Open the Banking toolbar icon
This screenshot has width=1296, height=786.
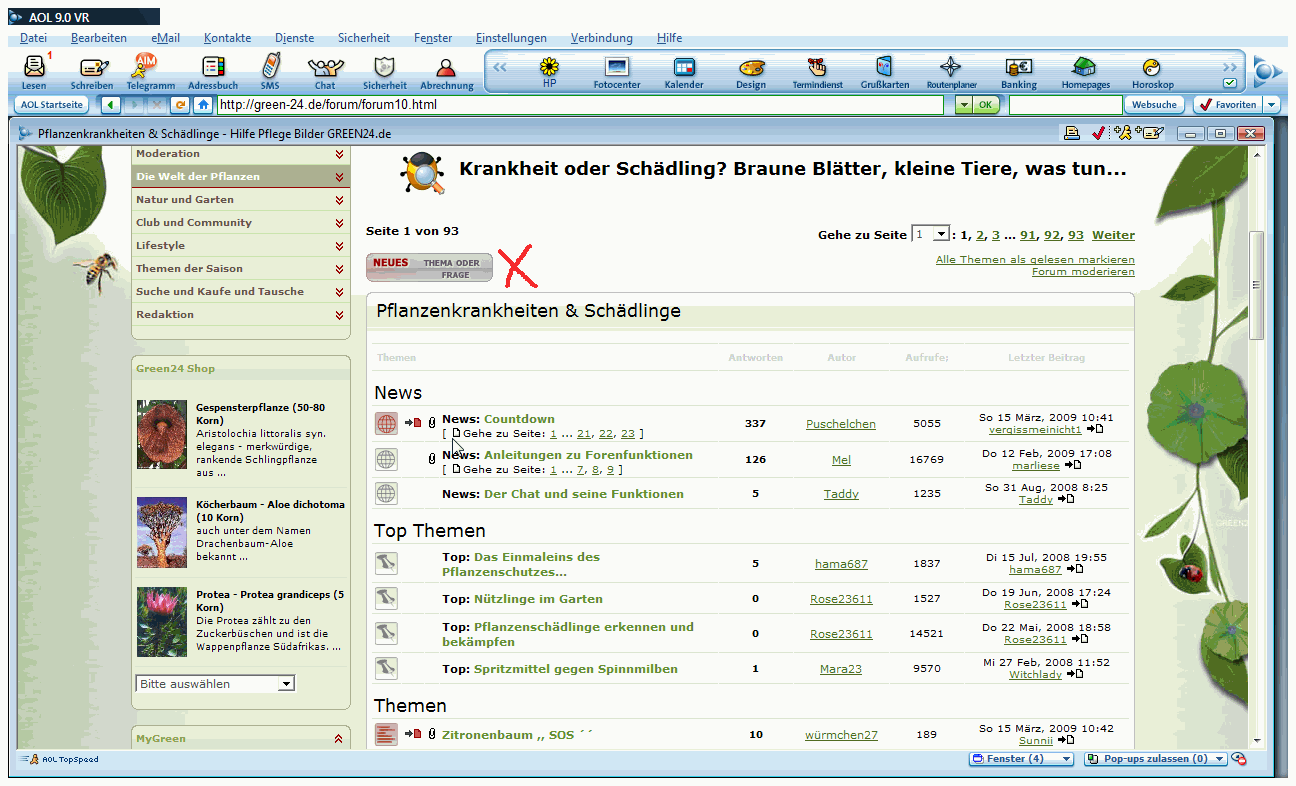1018,69
